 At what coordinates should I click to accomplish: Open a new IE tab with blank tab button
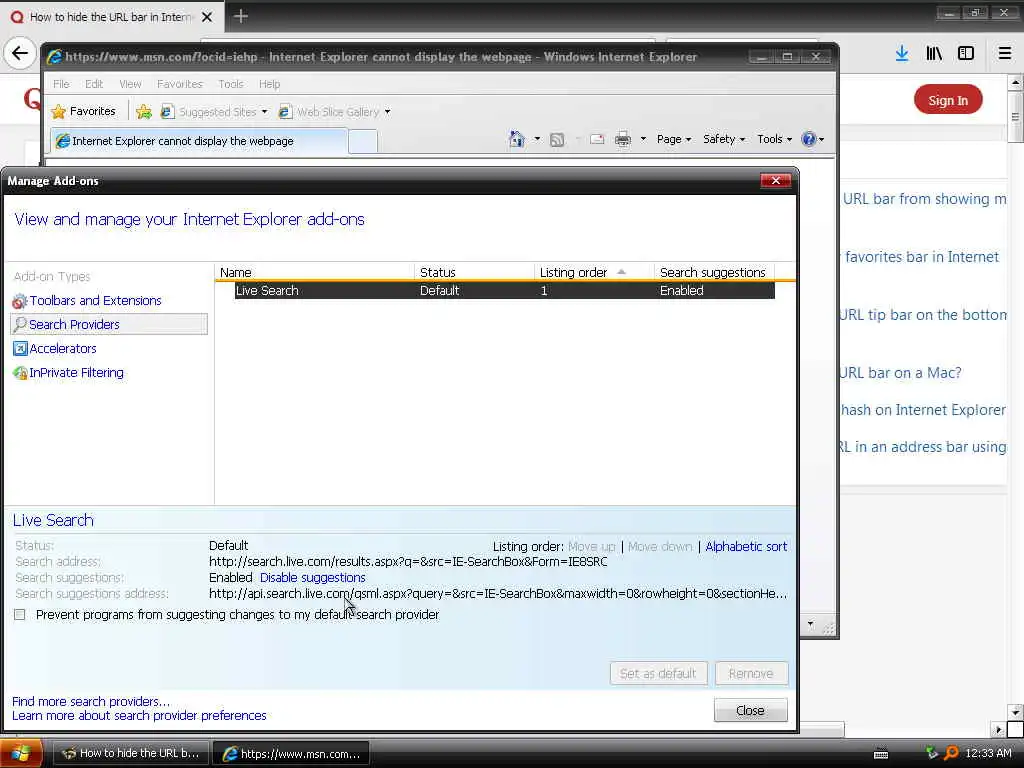(362, 141)
